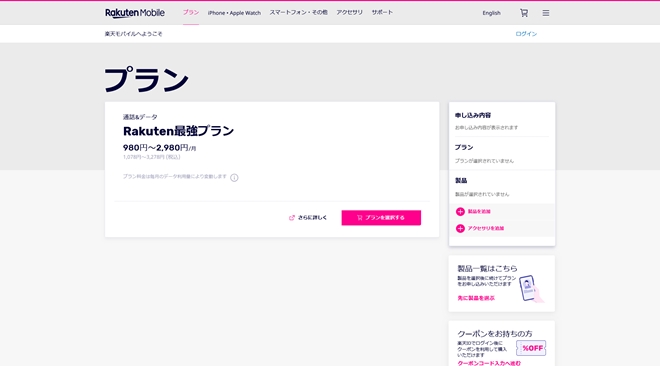Click the phone illustration in 製品一覧 card
The height and width of the screenshot is (366, 660).
point(530,289)
